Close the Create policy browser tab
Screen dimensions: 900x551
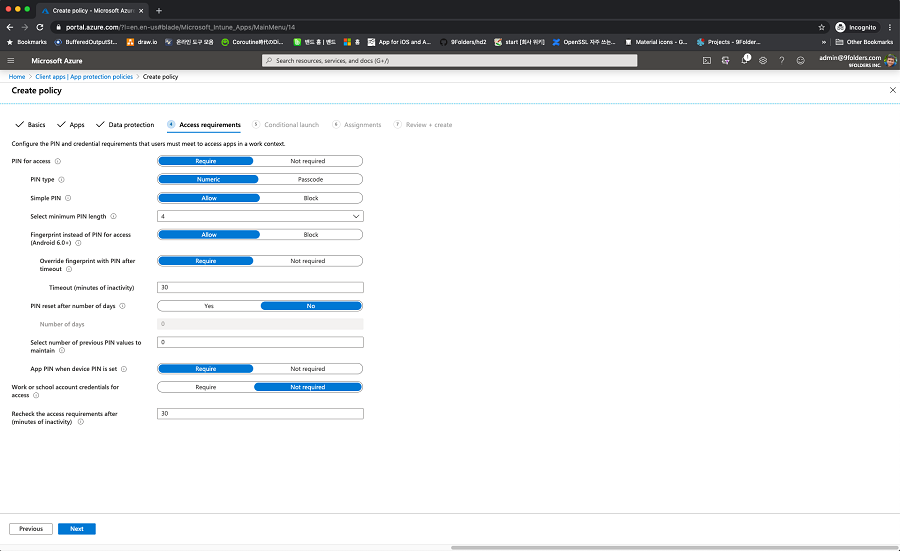click(141, 10)
